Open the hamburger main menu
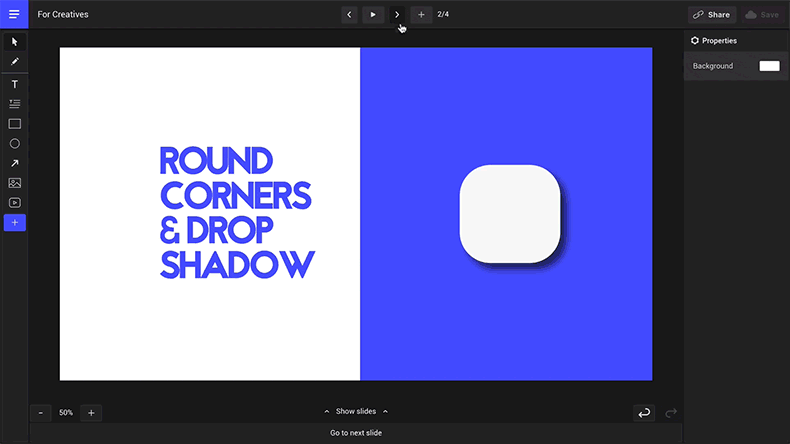Viewport: 790px width, 444px height. coord(14,15)
